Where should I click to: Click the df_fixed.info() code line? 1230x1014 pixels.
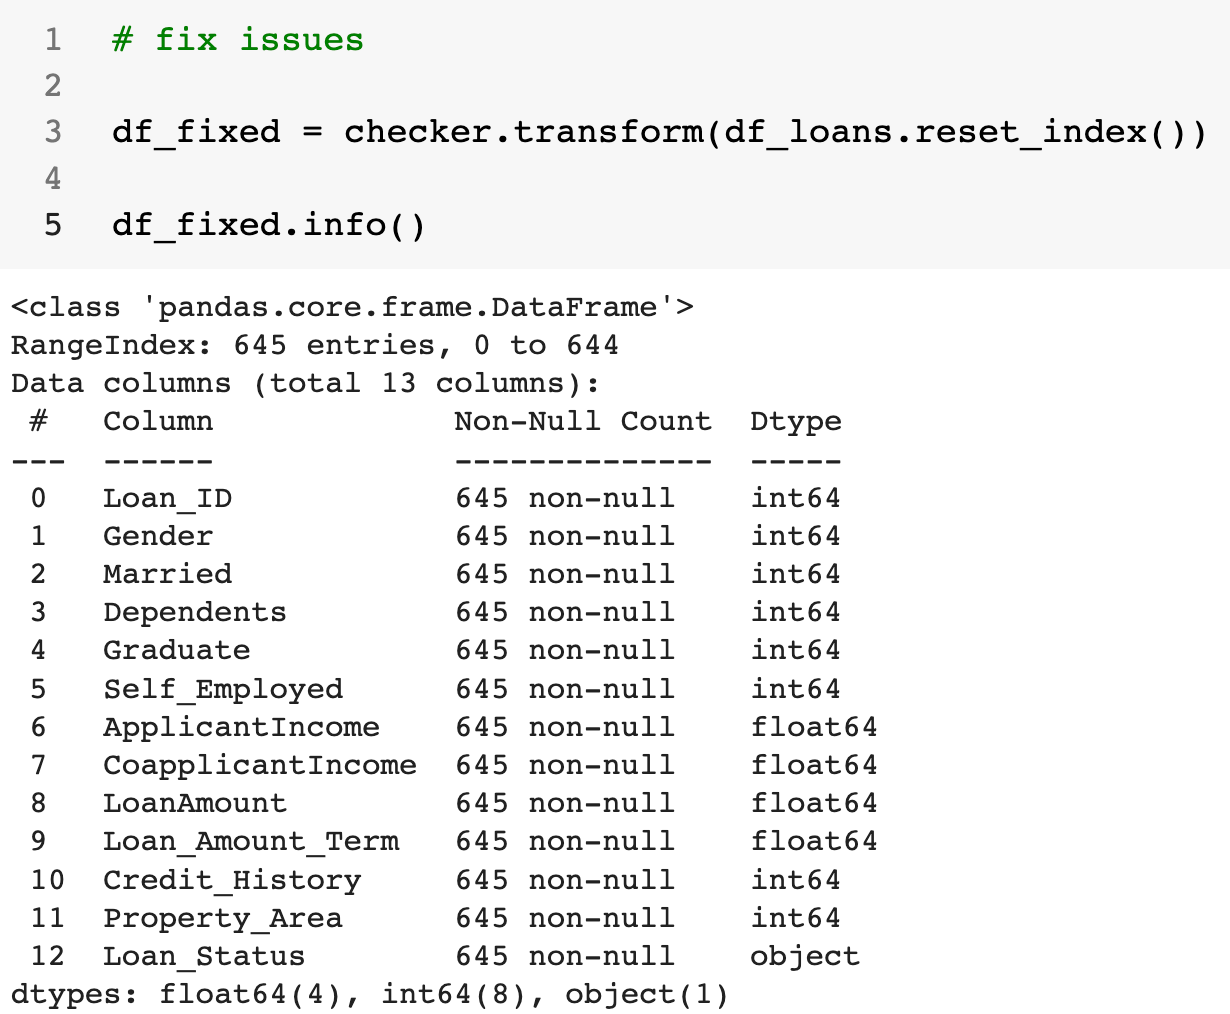(x=269, y=224)
